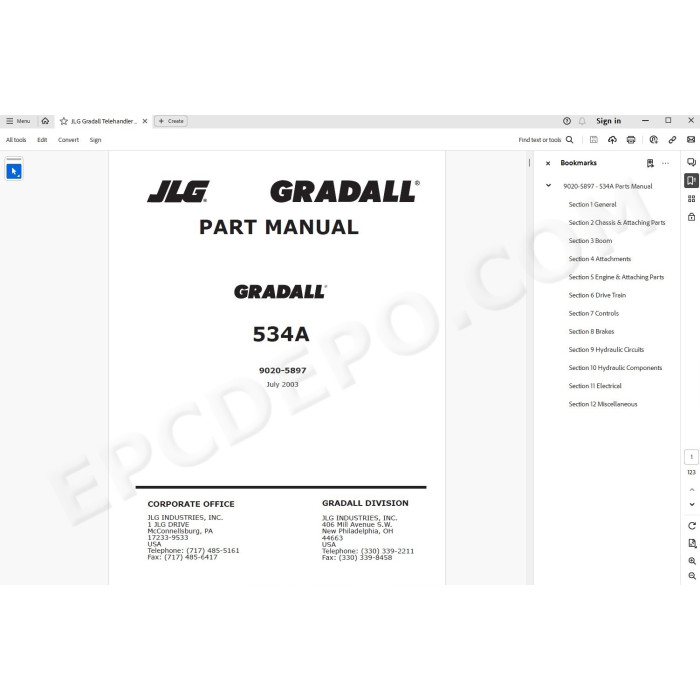Image resolution: width=700 pixels, height=700 pixels.
Task: Open the notifications bell icon
Action: coord(582,121)
